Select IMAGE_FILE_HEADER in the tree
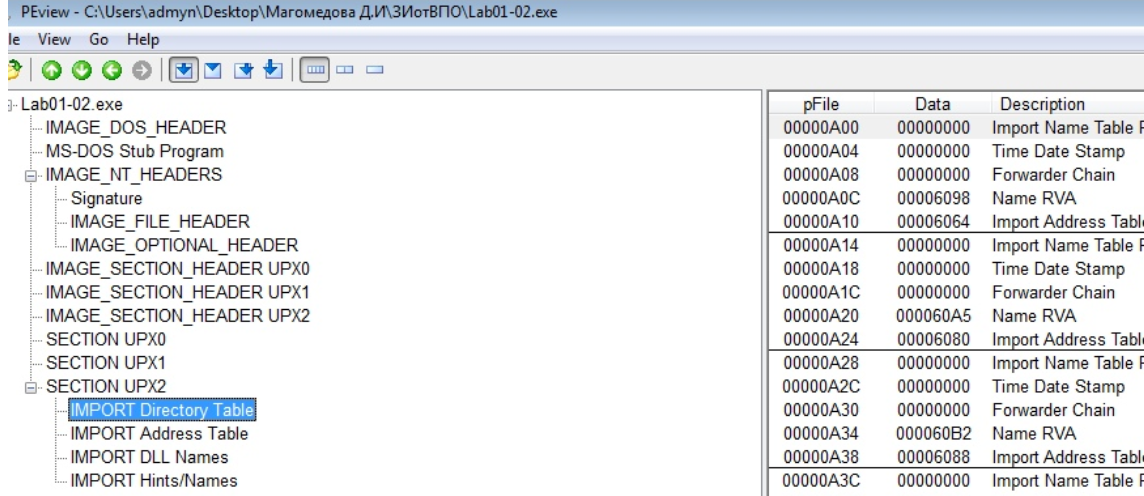Viewport: 1144px width, 496px height. tap(160, 222)
